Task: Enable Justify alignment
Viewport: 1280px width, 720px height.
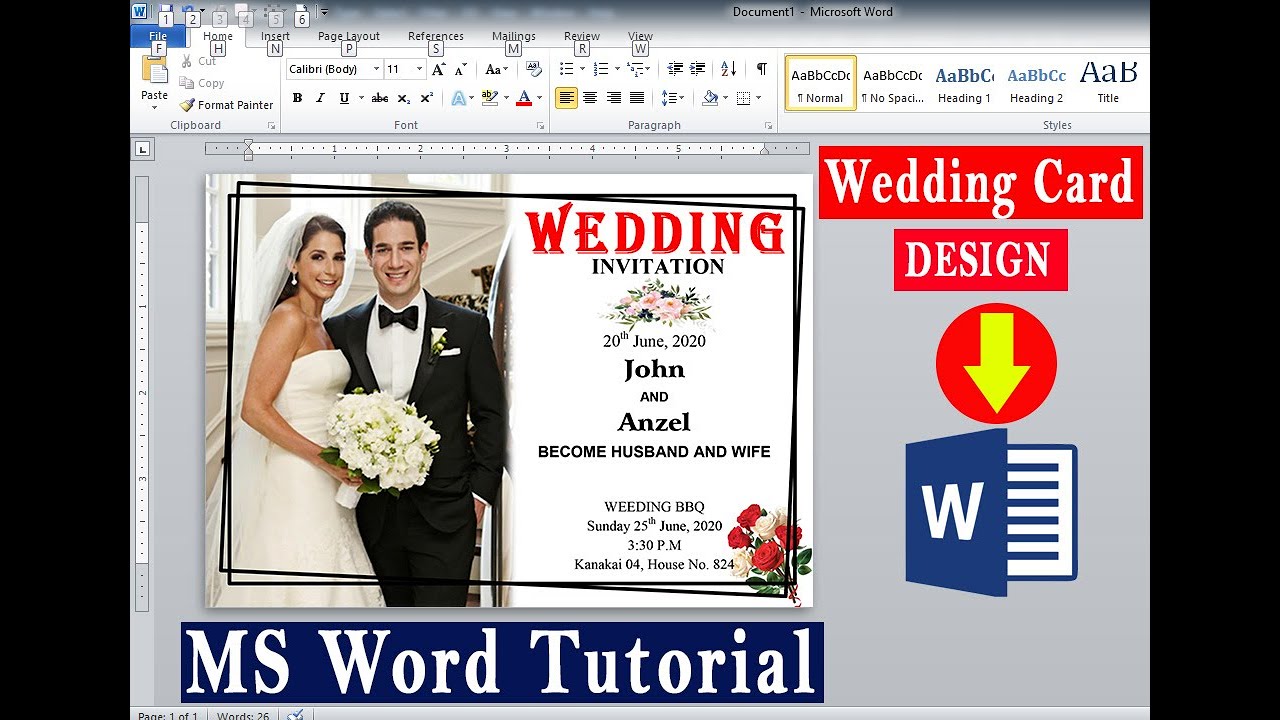Action: tap(637, 98)
